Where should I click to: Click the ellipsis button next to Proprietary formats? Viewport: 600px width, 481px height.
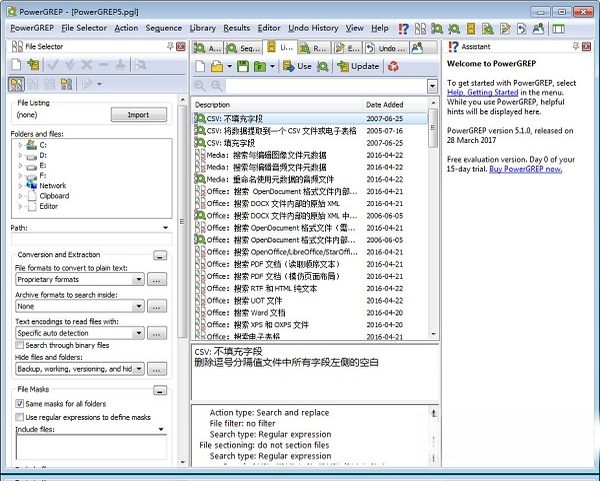[157, 280]
